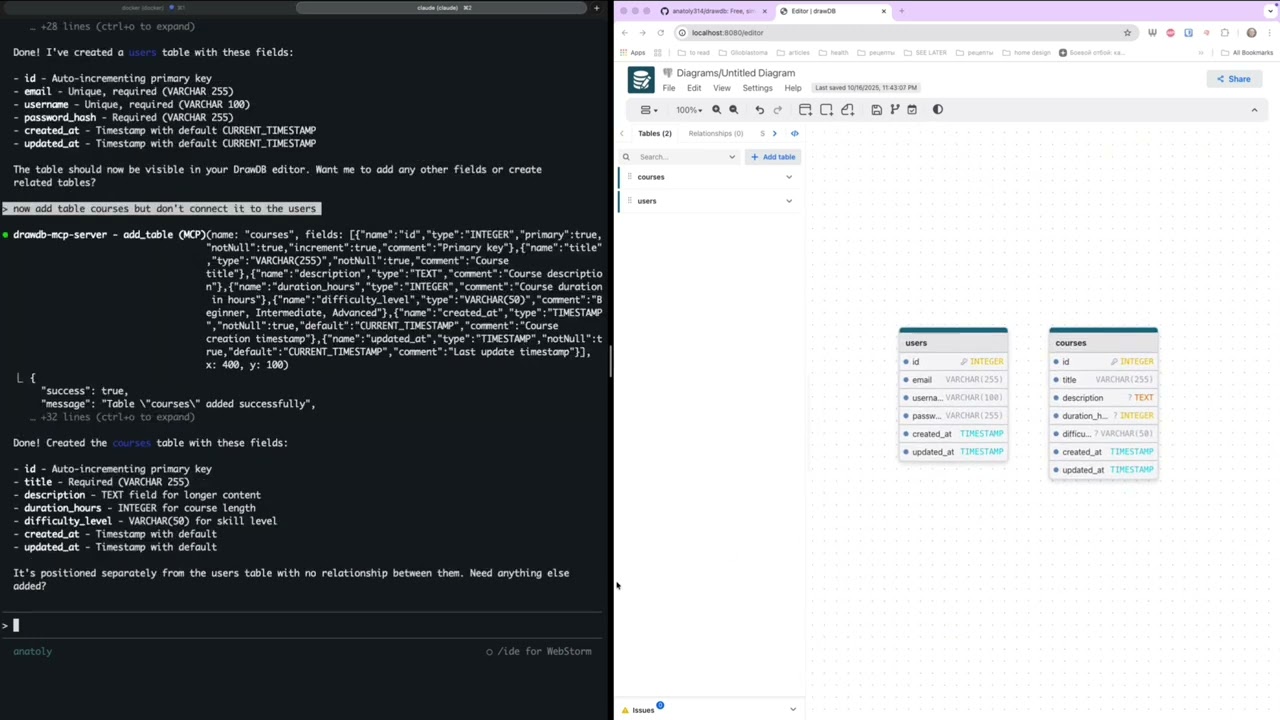Click the terminal prompt input line
Screen dimensions: 1280x720
(x=304, y=626)
